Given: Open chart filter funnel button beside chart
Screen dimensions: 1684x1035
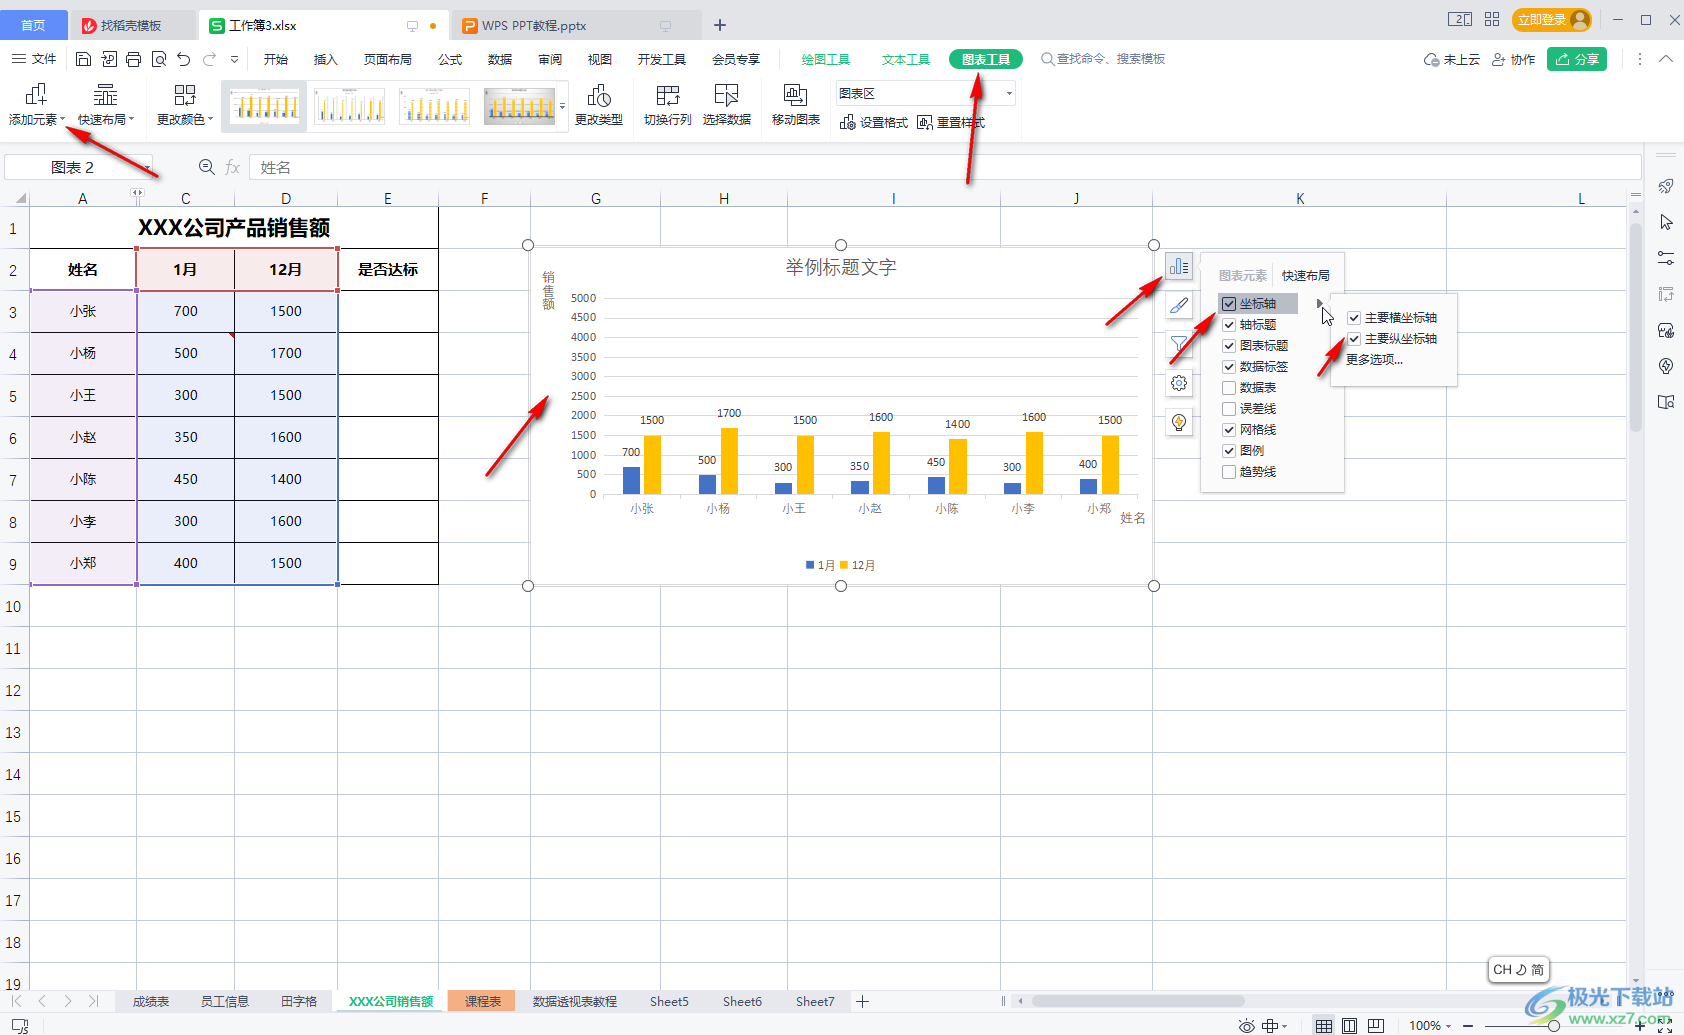Looking at the screenshot, I should 1179,344.
